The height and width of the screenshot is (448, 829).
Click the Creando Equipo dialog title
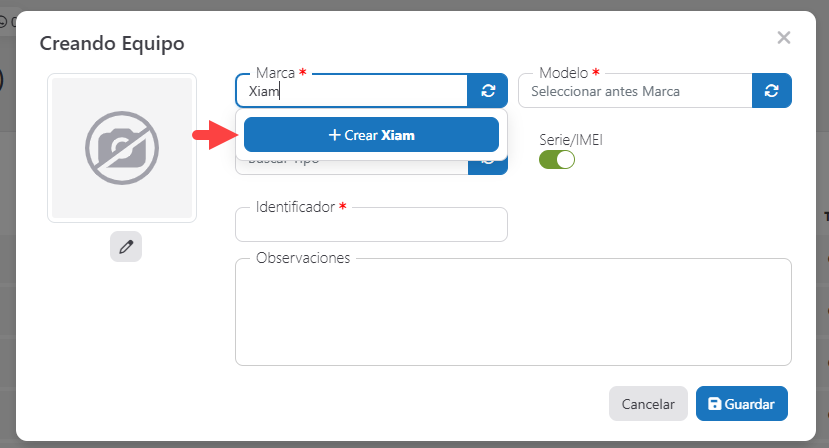[x=112, y=43]
